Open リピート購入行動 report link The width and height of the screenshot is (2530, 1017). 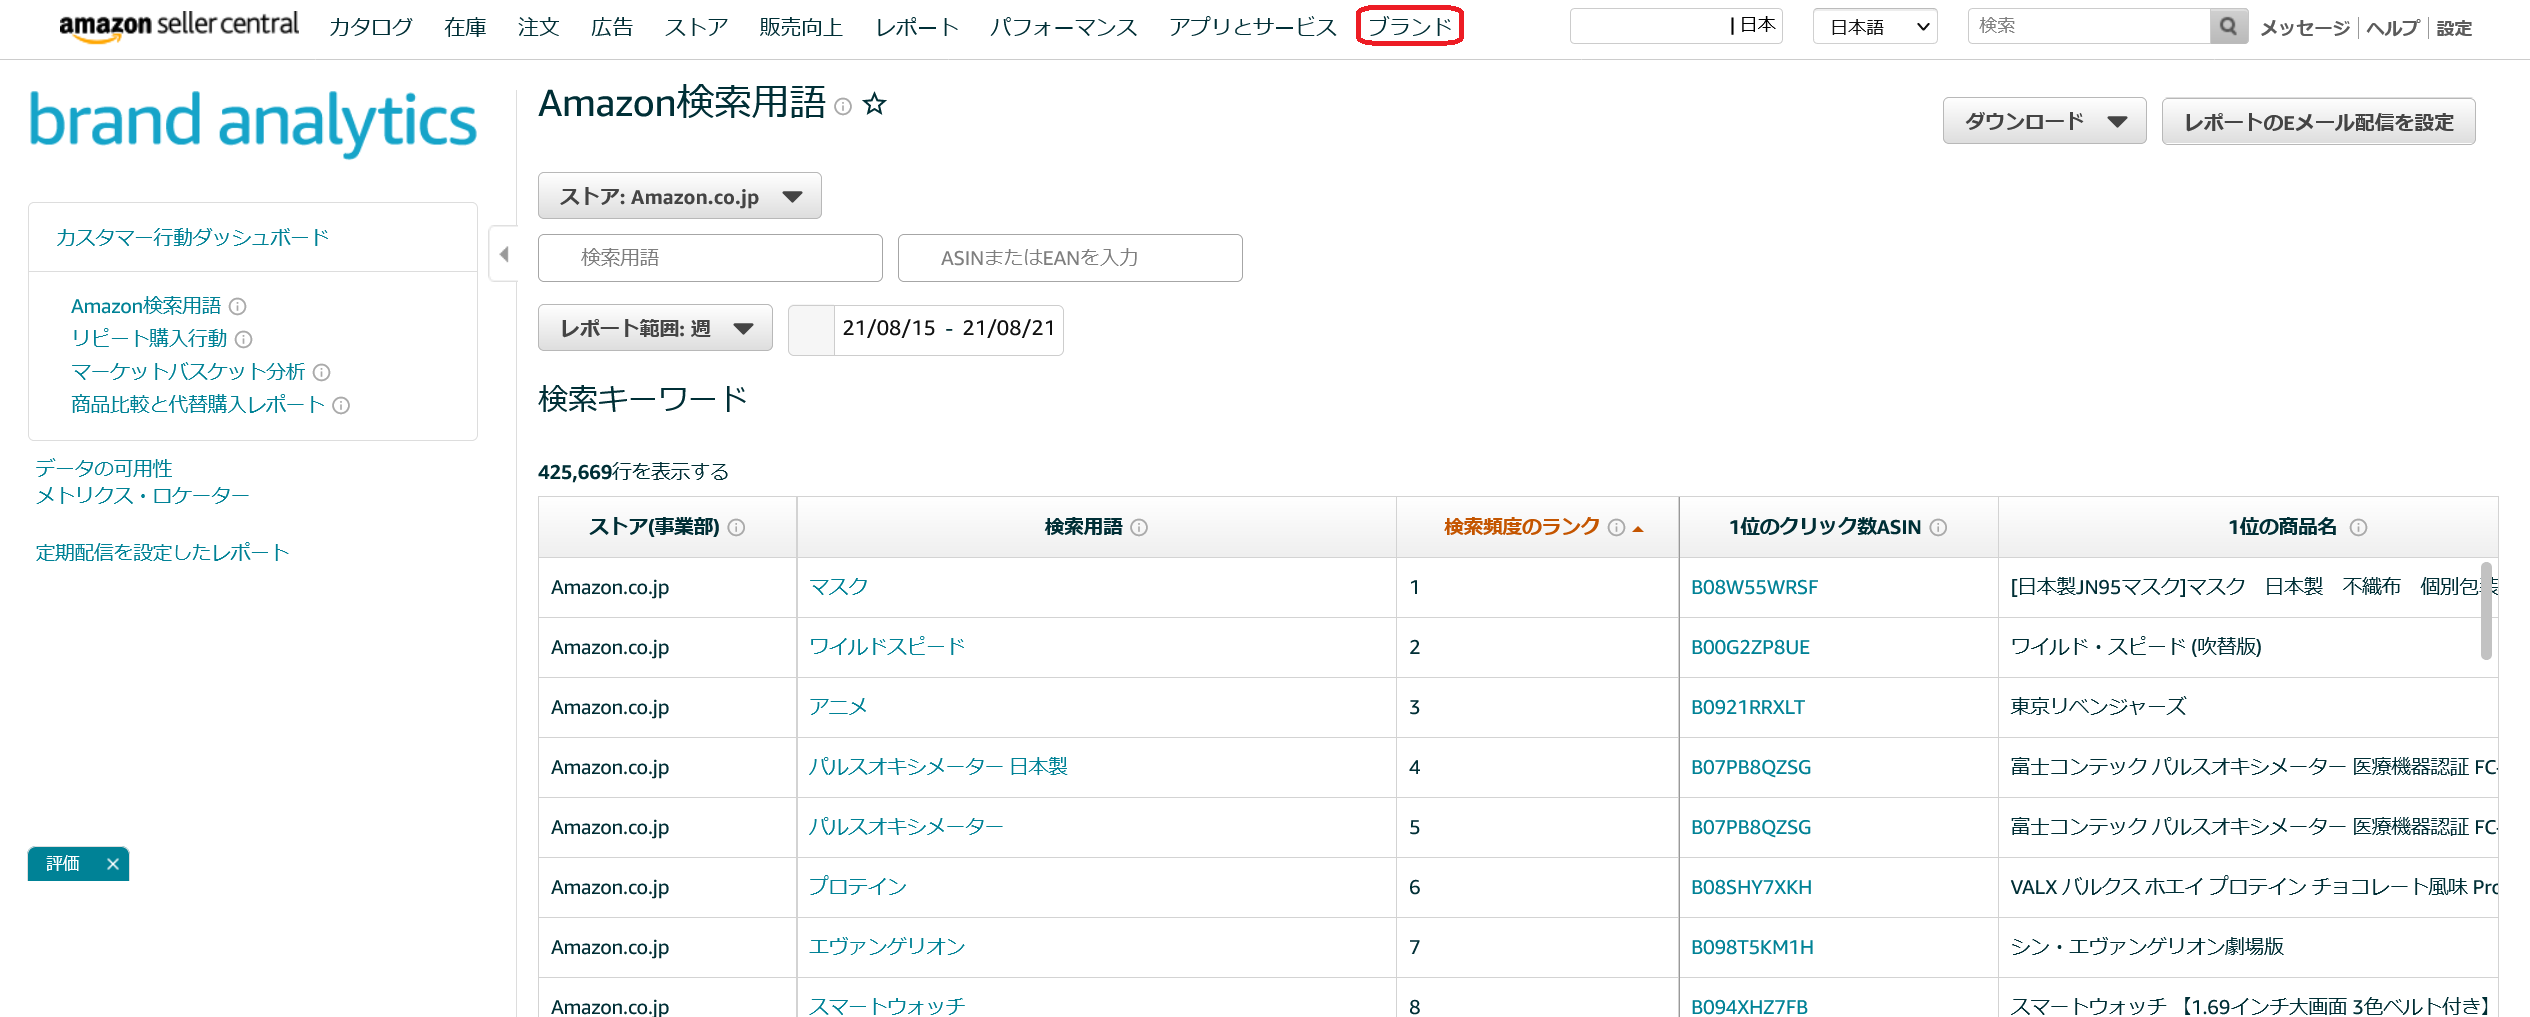pos(149,339)
